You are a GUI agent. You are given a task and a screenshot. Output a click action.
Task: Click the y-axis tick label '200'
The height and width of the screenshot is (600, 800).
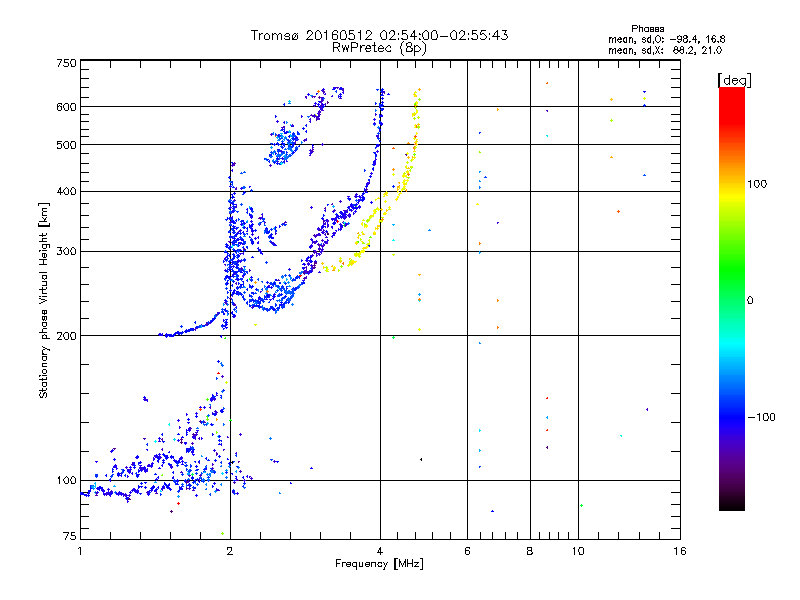click(66, 336)
